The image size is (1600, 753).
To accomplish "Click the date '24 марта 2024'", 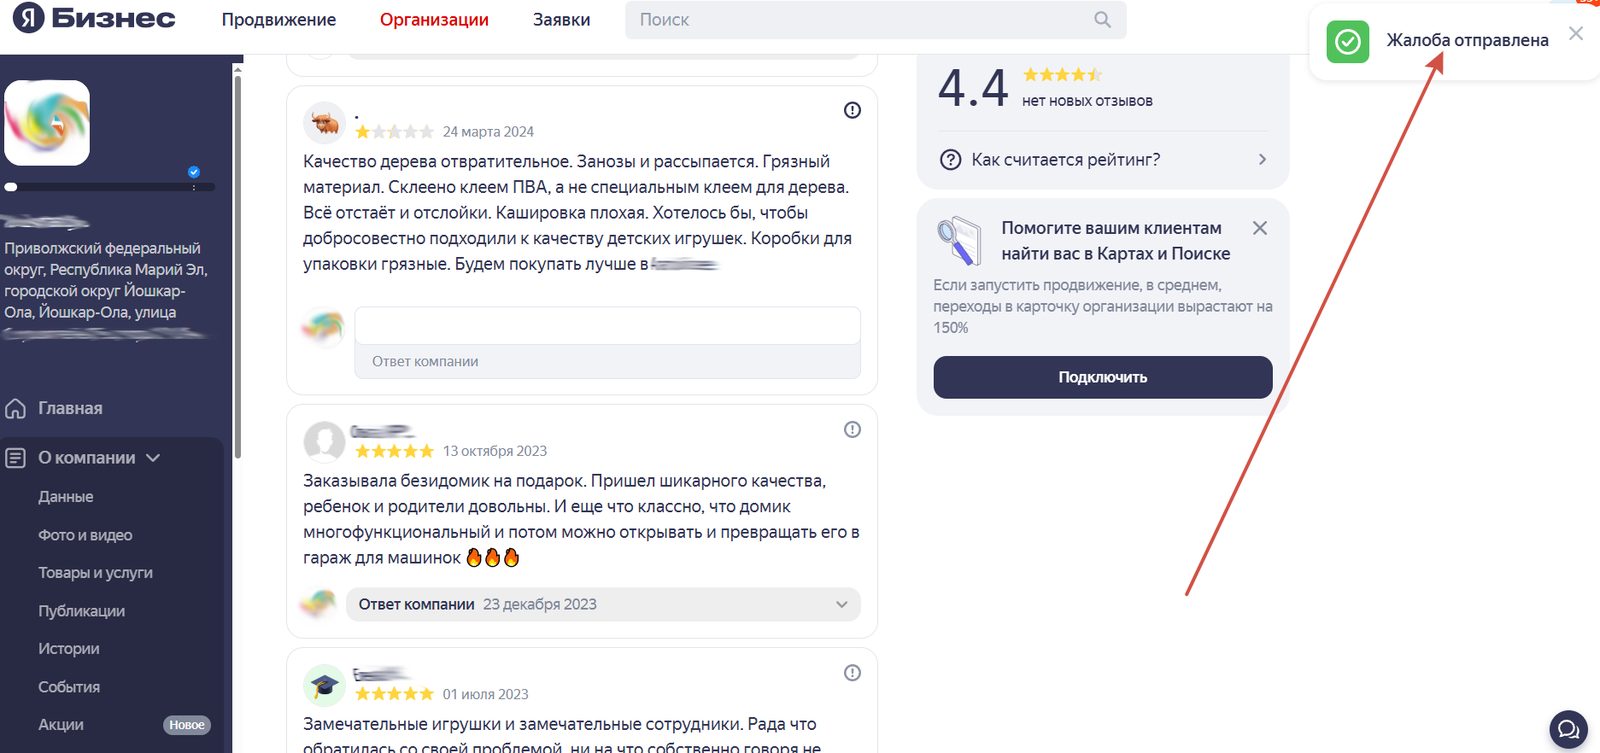I will [x=488, y=132].
